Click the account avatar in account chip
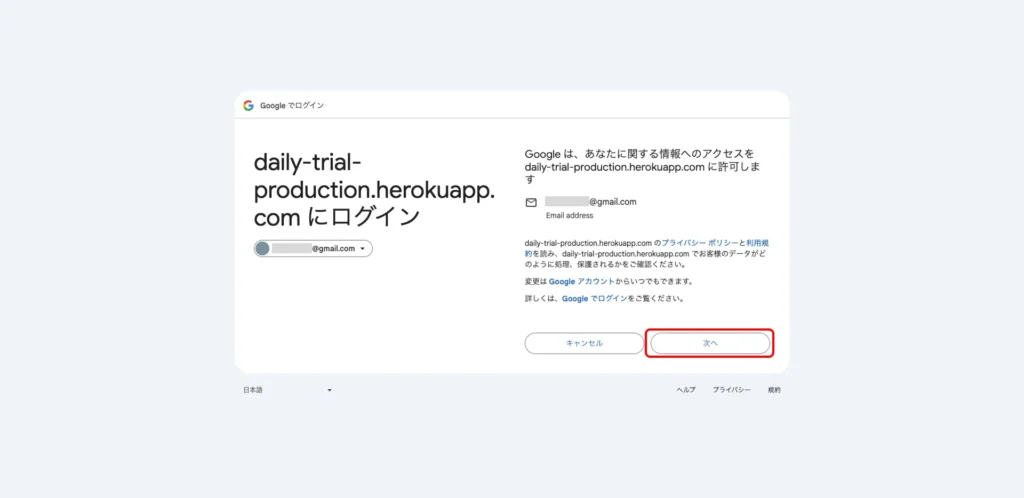Screen dimensions: 1024x498 (x=263, y=249)
